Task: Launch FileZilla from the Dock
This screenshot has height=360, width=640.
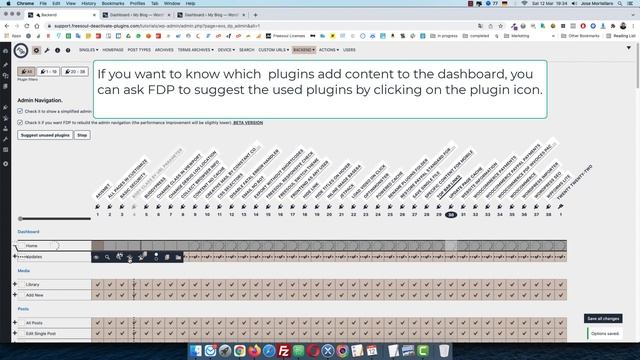Action: point(284,351)
